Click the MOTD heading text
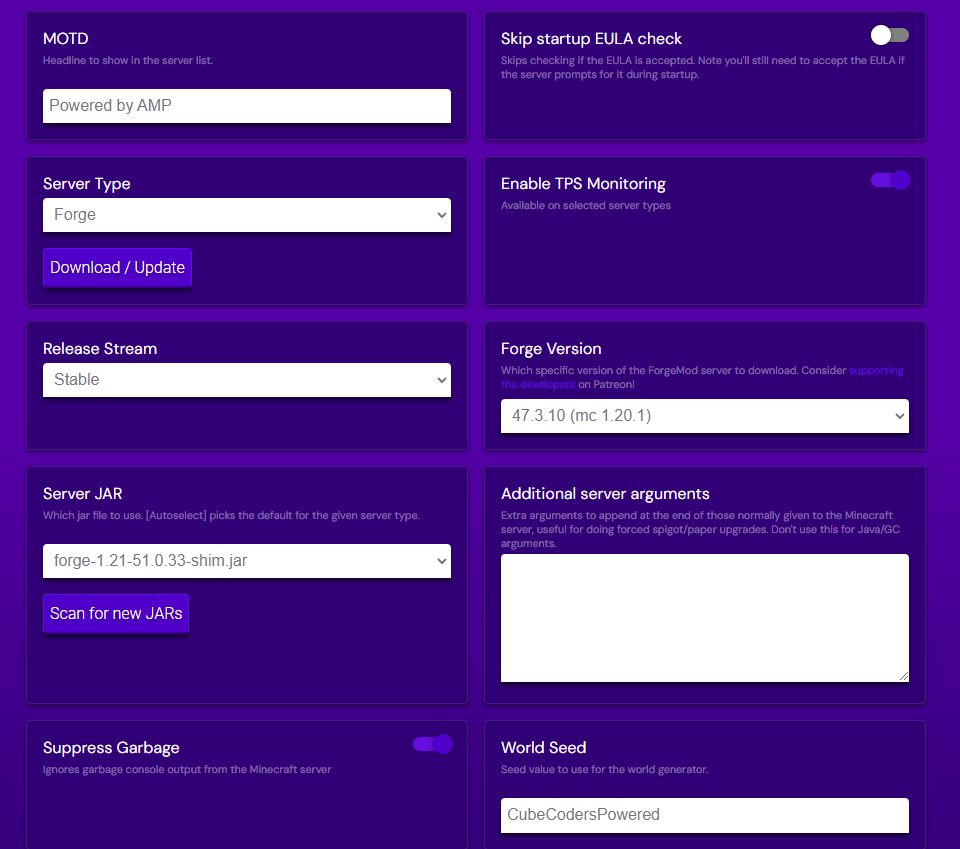Screen dimensions: 960x849 tap(66, 39)
